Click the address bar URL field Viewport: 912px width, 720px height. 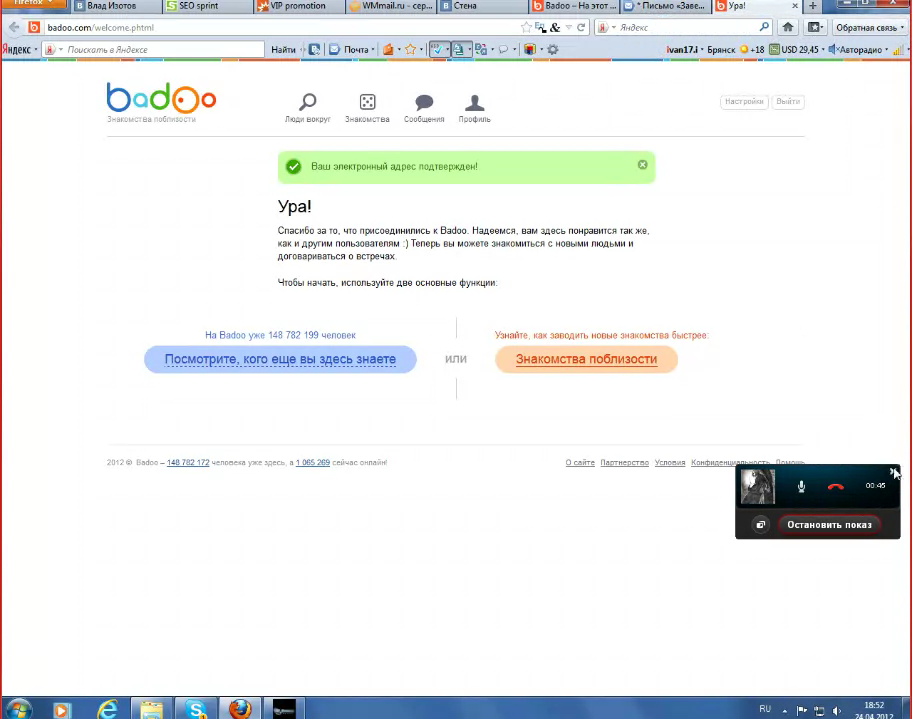point(279,27)
